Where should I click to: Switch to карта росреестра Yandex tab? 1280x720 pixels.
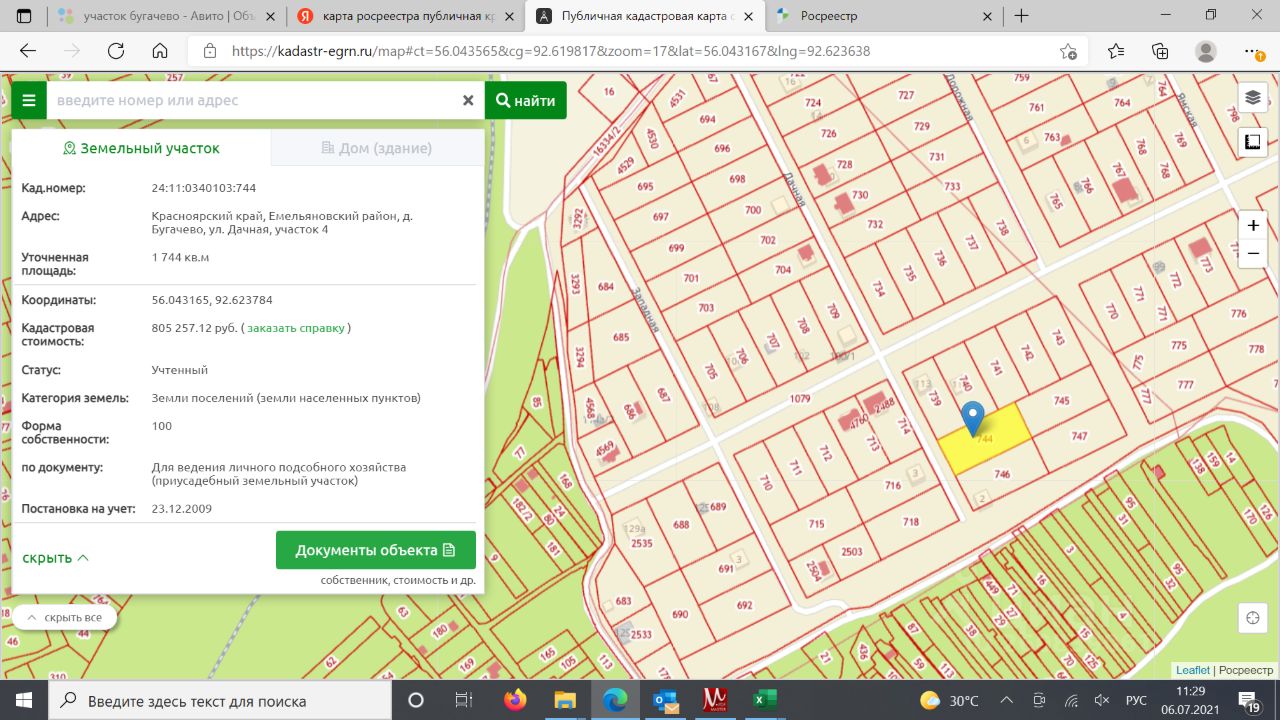(407, 16)
